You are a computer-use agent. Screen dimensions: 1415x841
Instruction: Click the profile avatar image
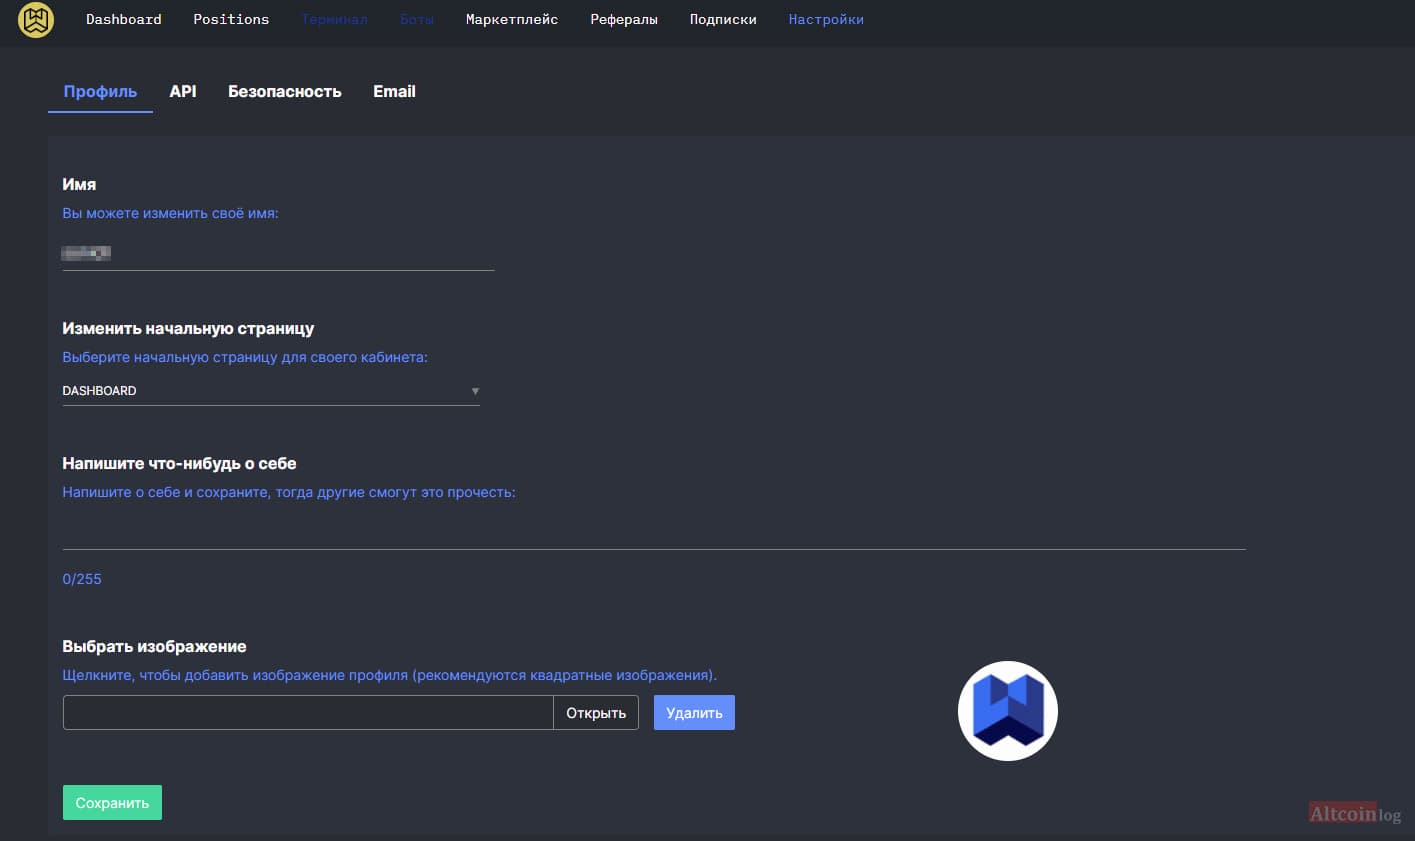point(1008,711)
